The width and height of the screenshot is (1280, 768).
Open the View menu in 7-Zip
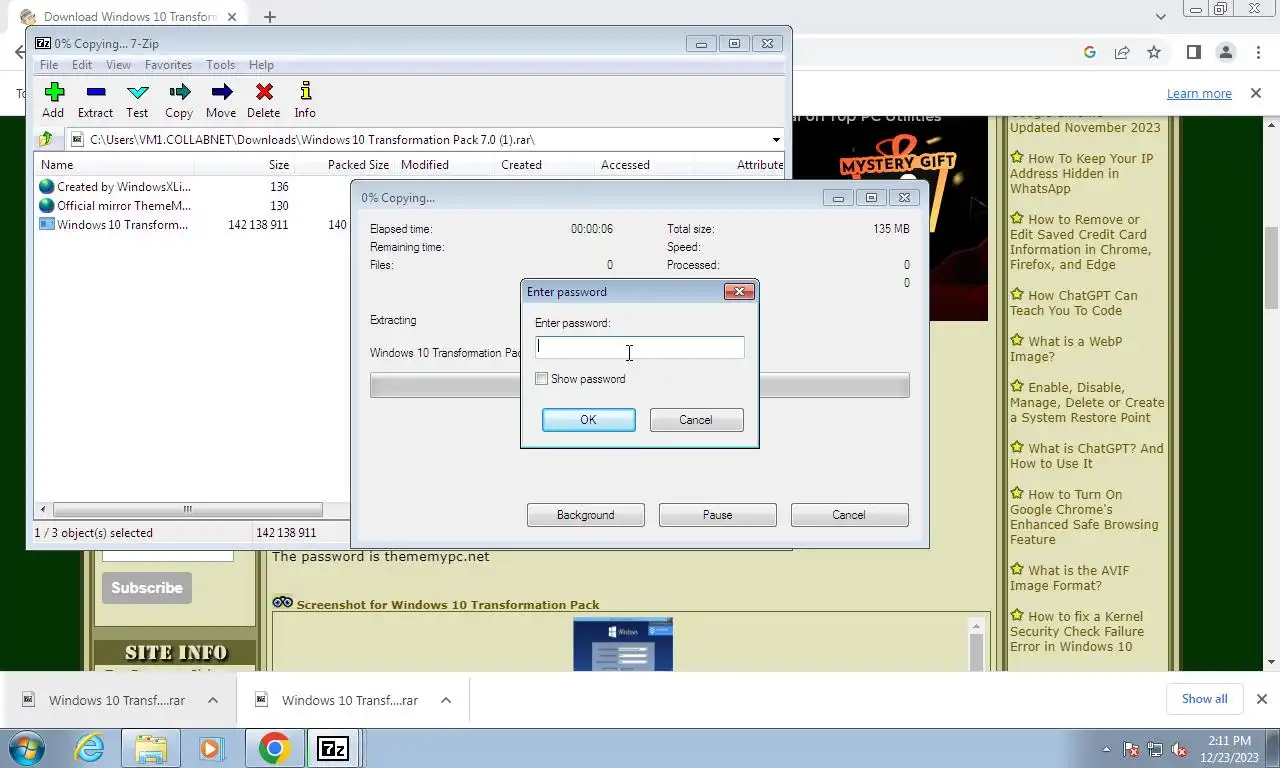(118, 65)
